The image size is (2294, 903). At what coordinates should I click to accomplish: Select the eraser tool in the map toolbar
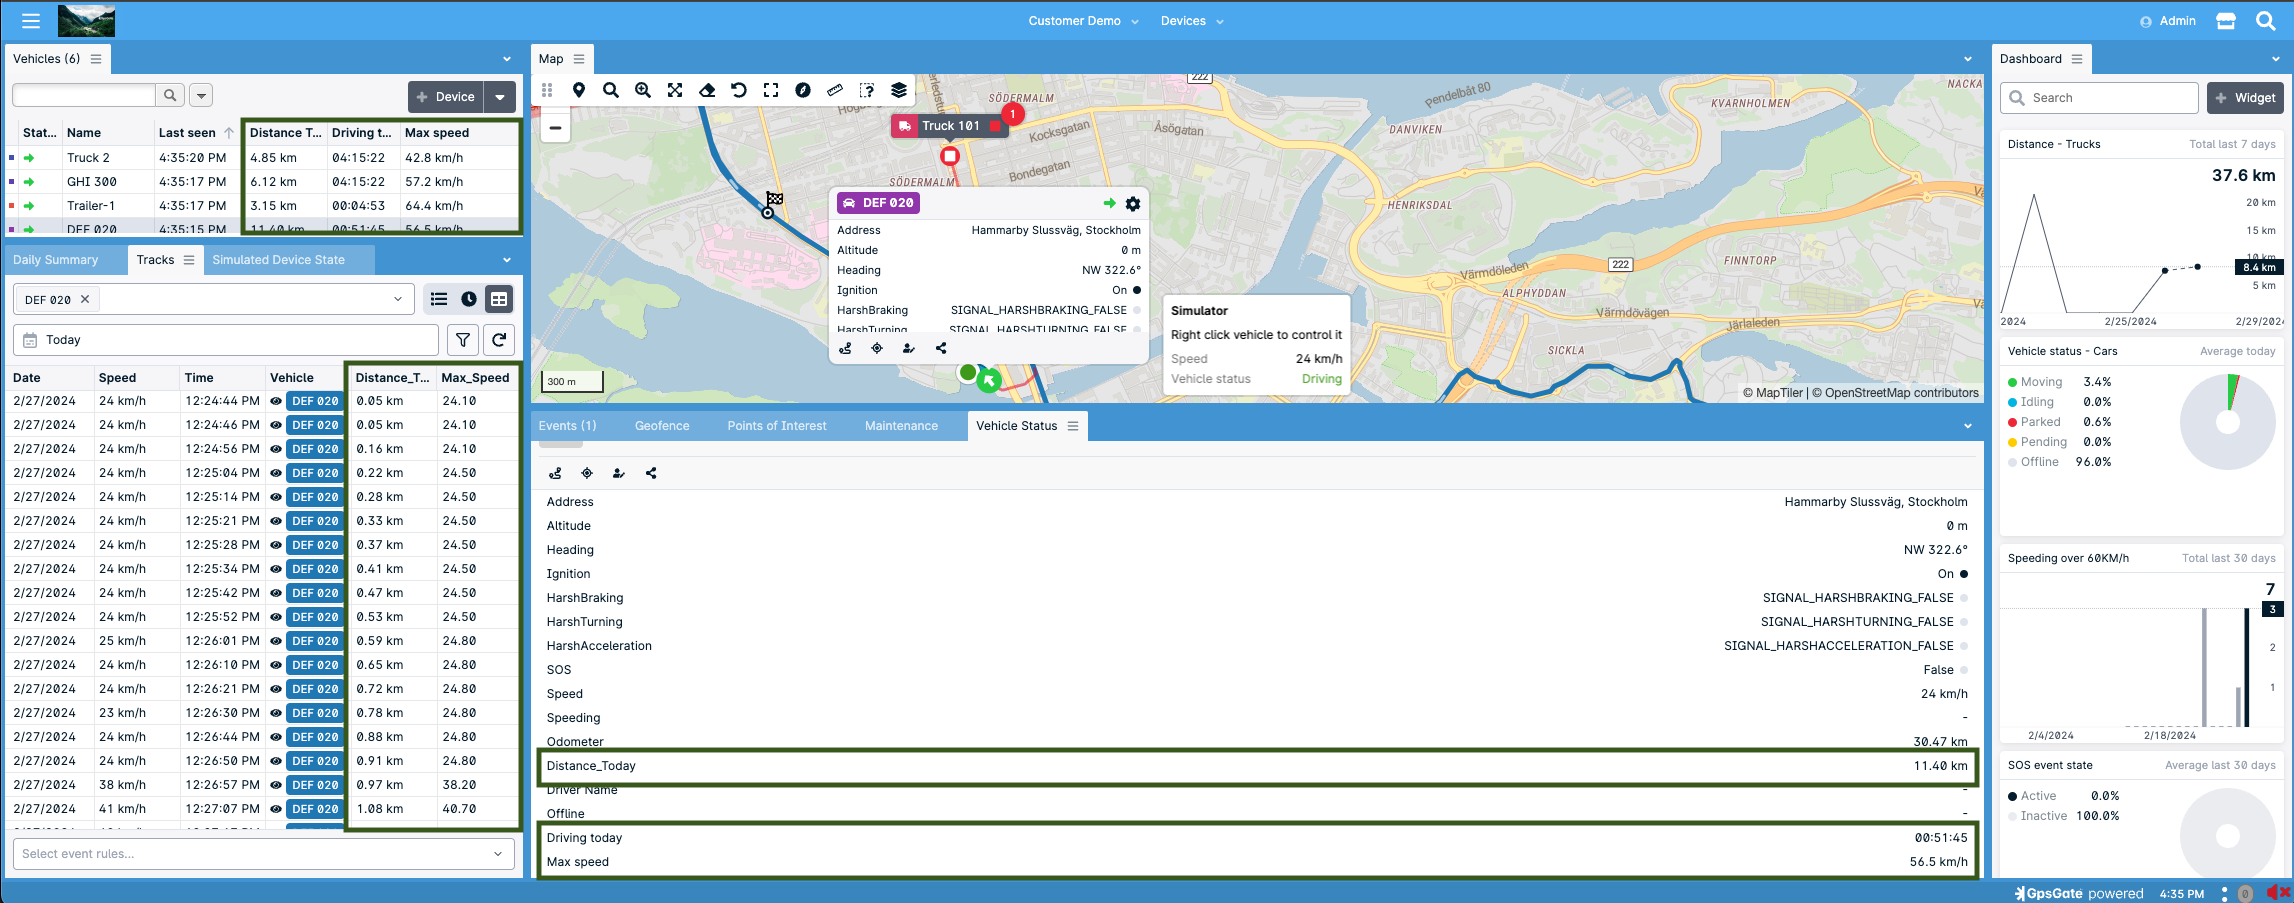707,90
